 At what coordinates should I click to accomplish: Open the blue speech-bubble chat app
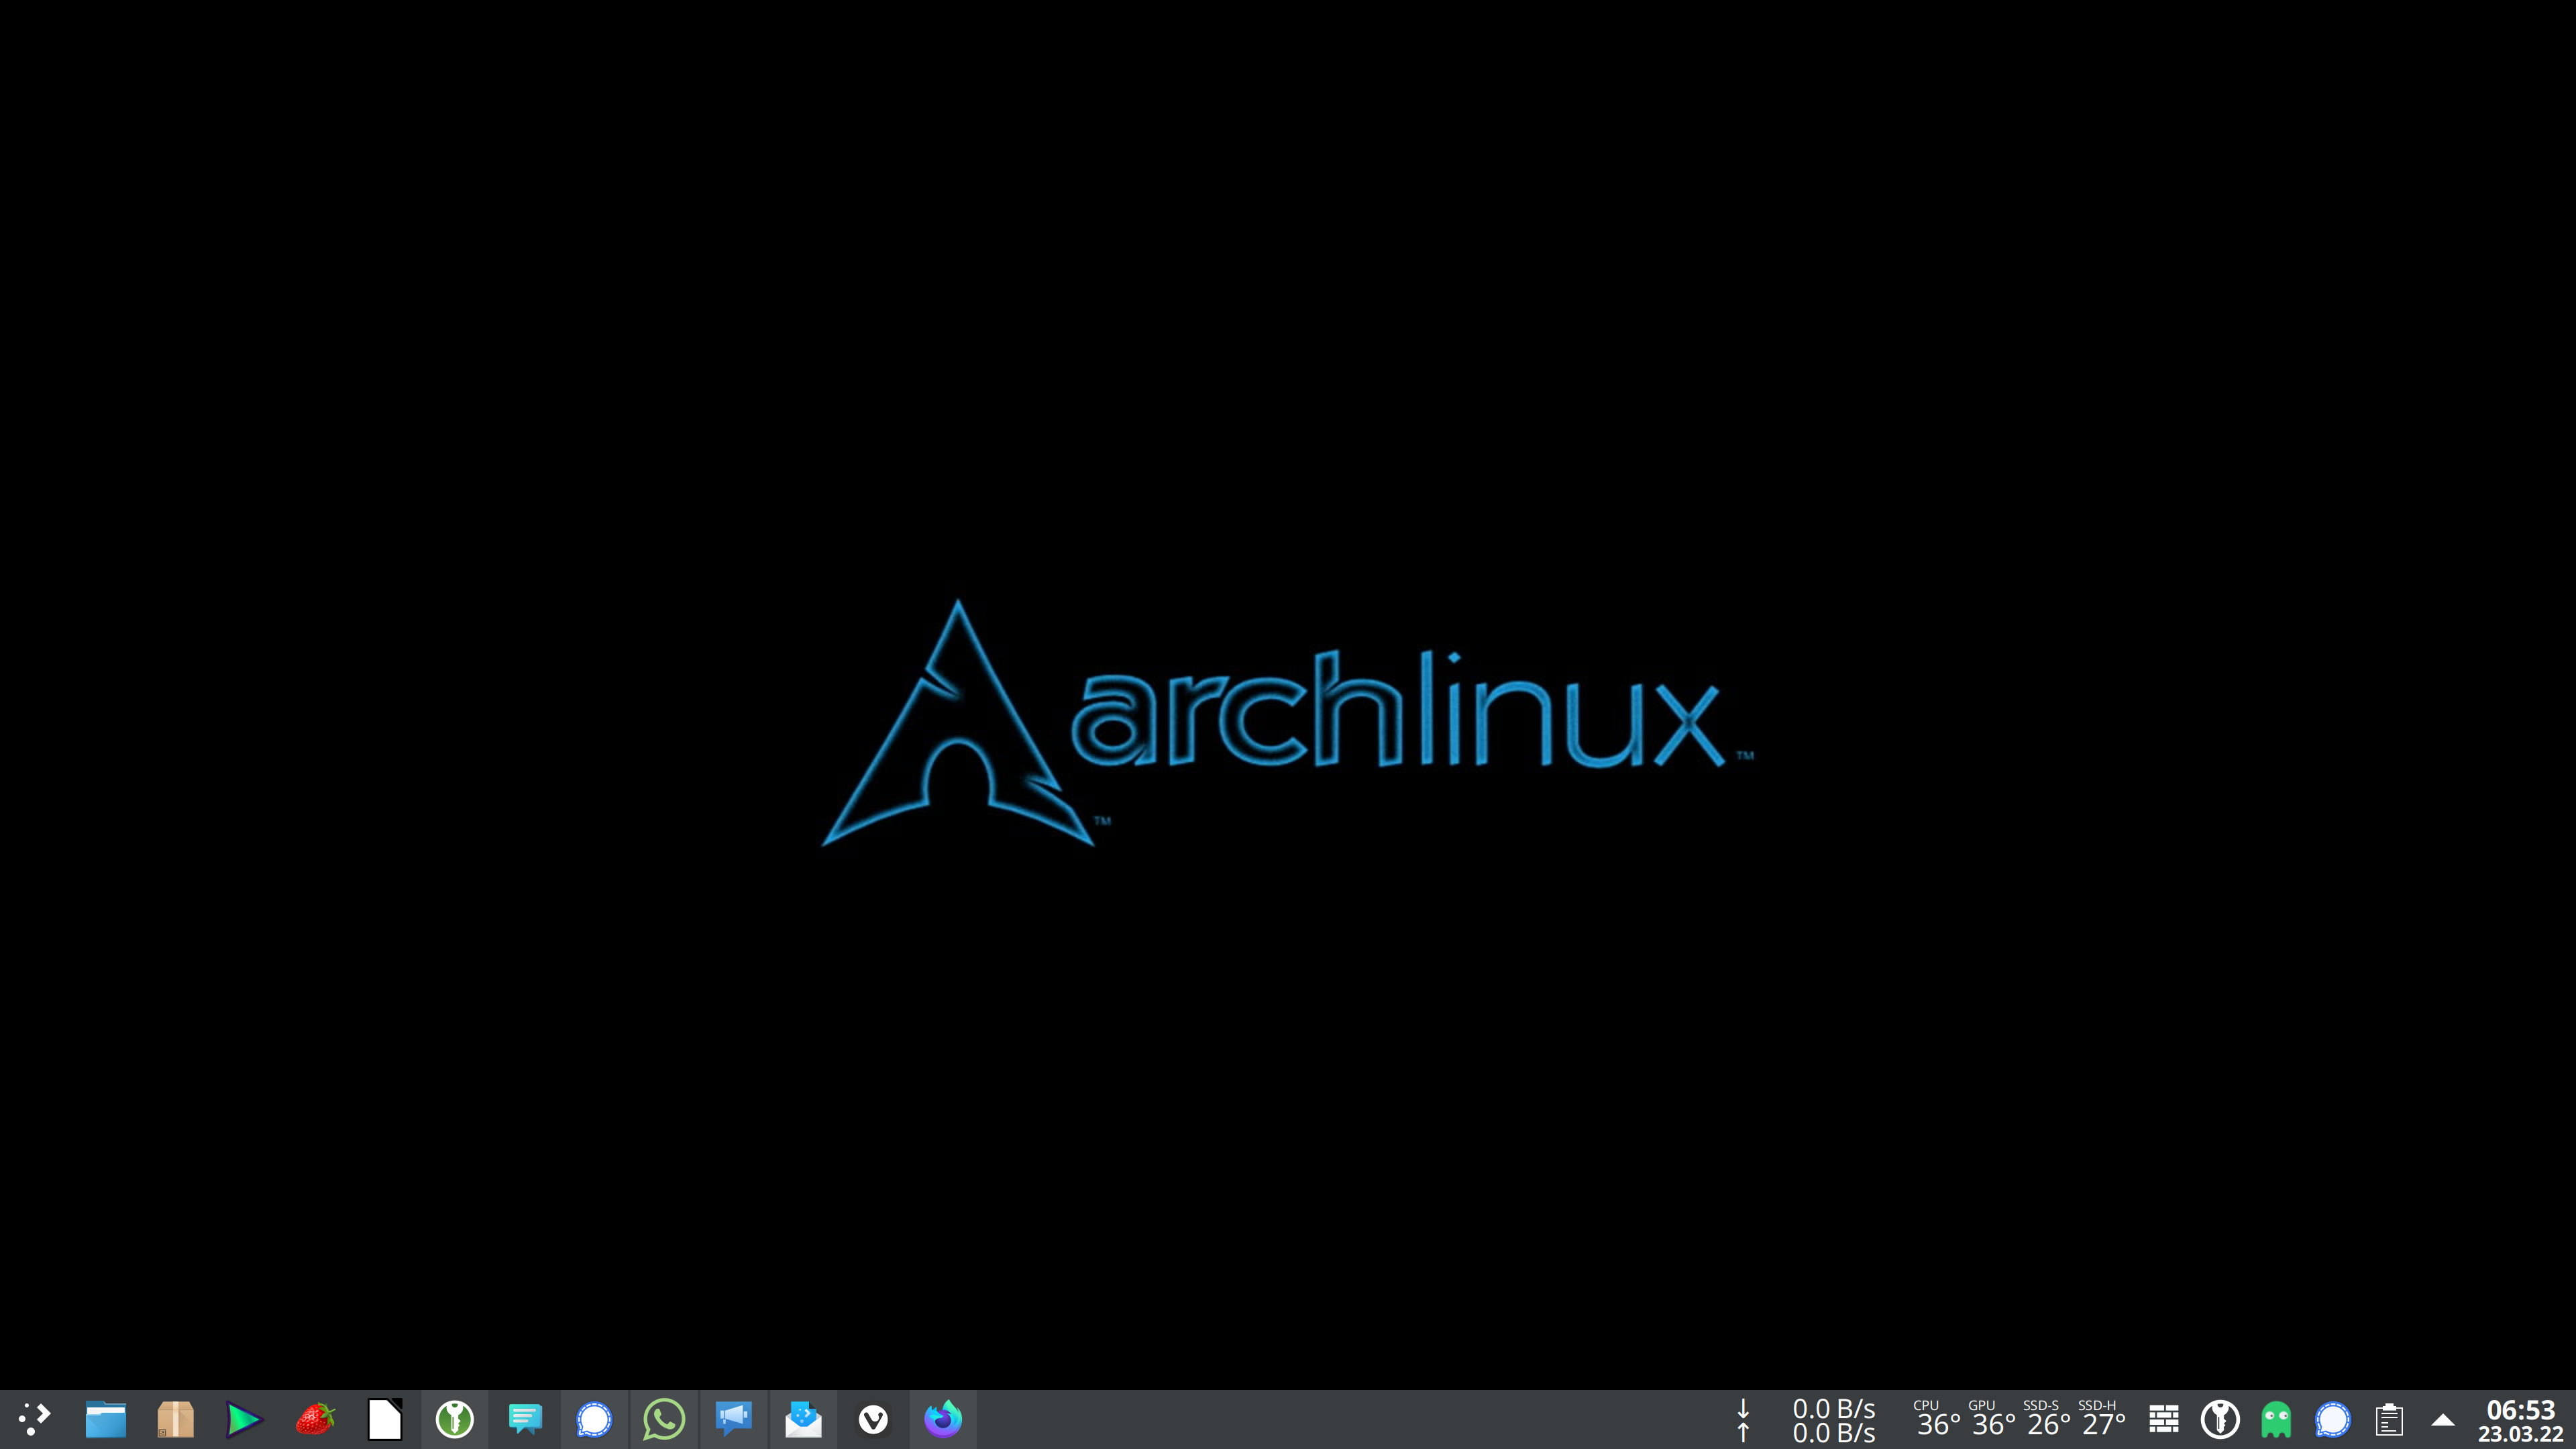[x=524, y=1418]
